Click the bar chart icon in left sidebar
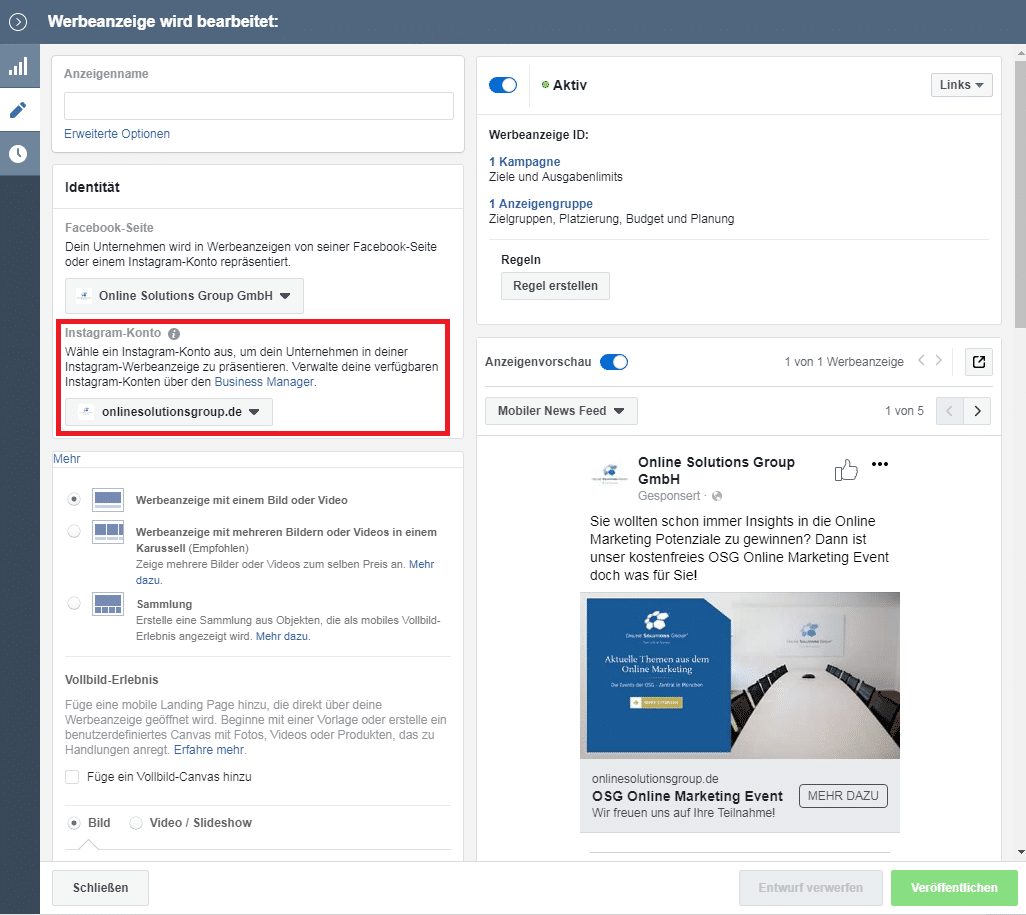Screen dimensions: 1026x915 coord(18,67)
